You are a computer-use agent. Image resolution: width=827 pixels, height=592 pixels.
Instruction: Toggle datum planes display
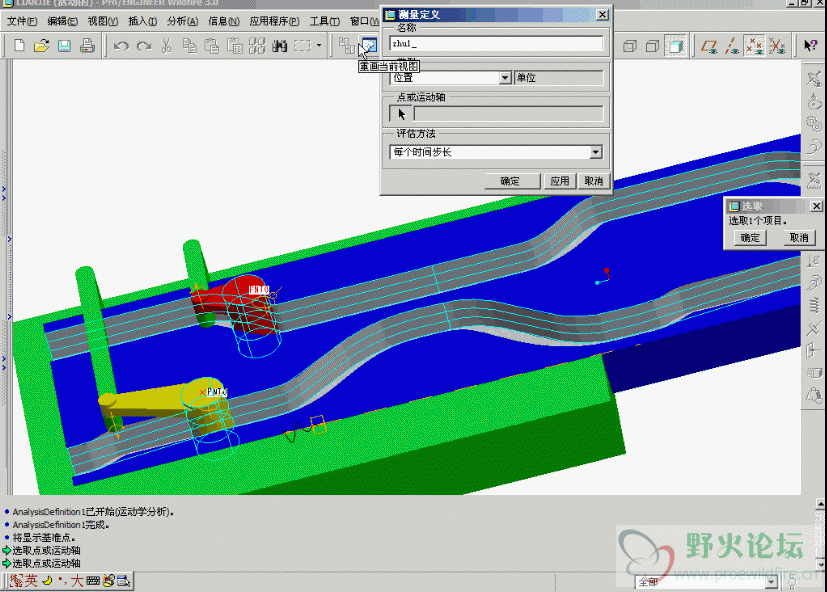(x=709, y=46)
